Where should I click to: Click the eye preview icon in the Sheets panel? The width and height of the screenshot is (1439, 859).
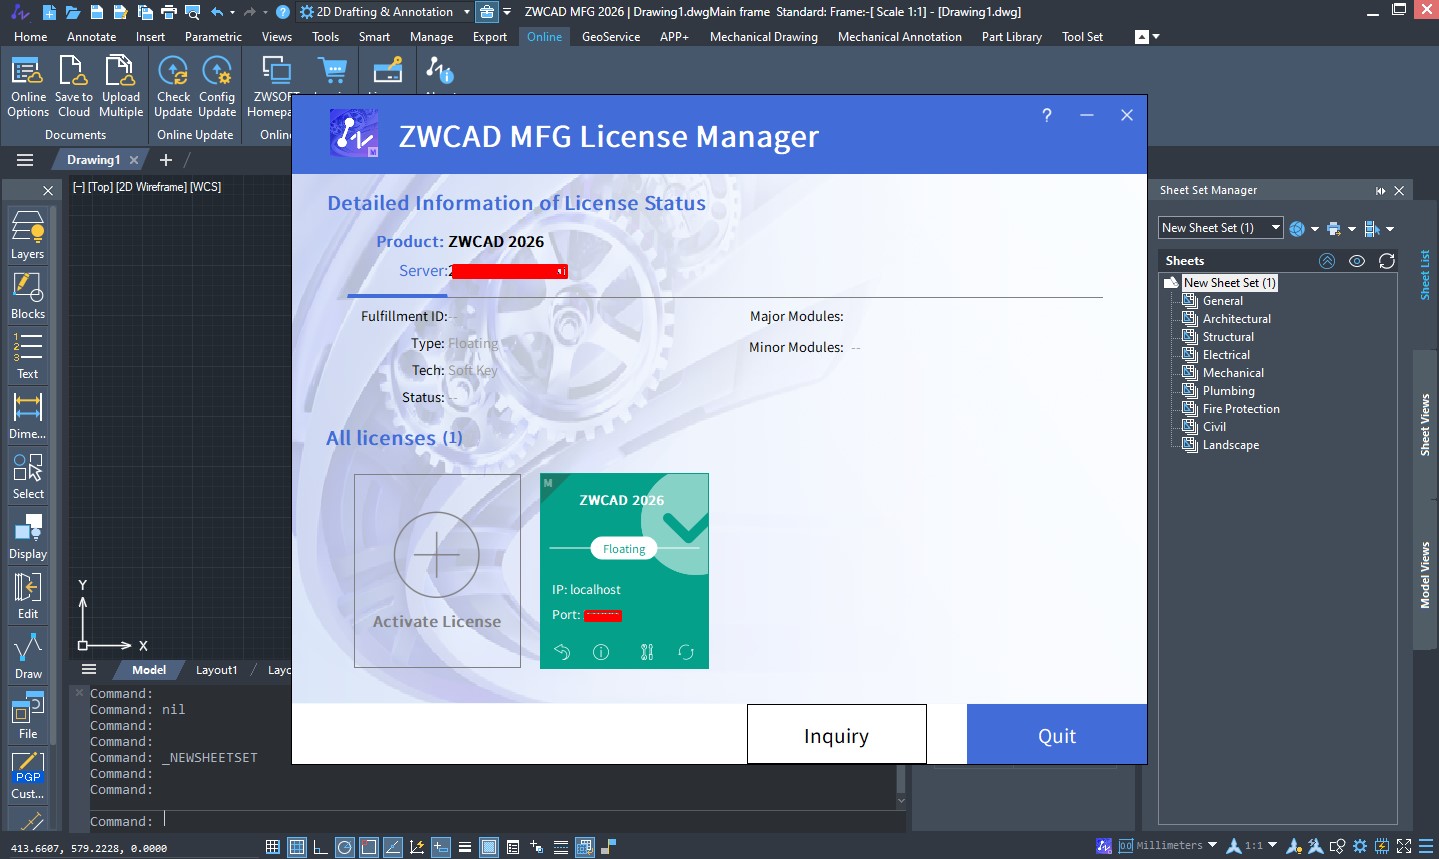(1357, 260)
